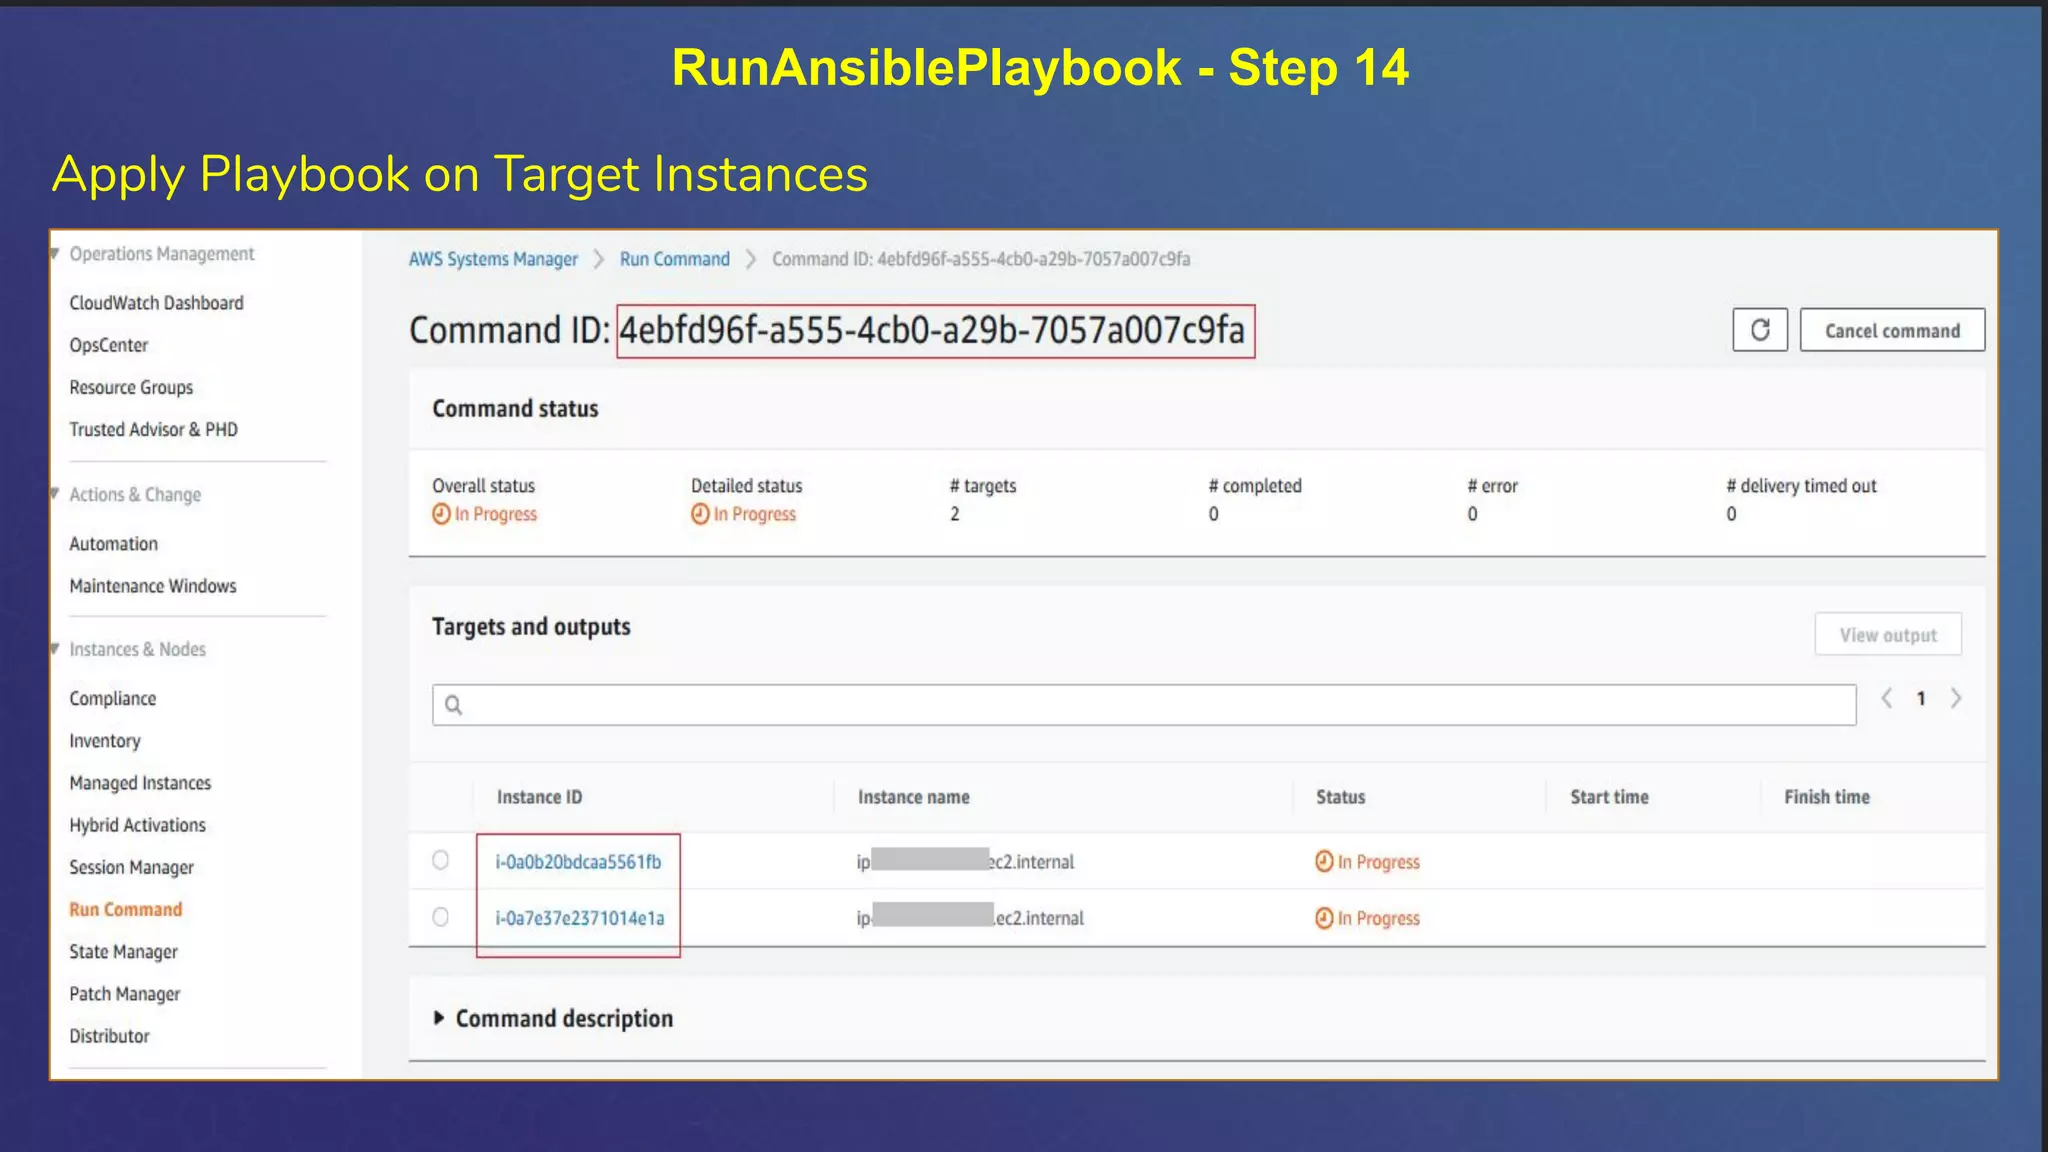
Task: Open Automation in sidebar
Action: pos(114,544)
